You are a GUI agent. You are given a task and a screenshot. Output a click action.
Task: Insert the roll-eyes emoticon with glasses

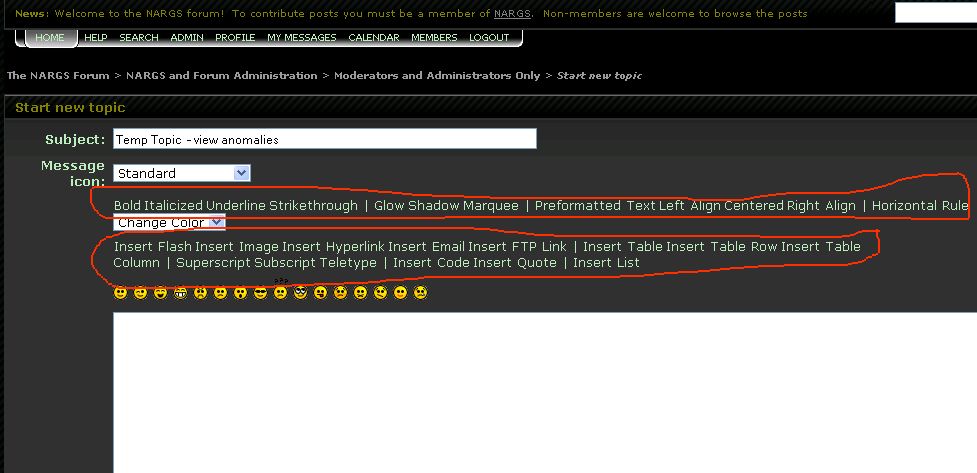[x=300, y=293]
